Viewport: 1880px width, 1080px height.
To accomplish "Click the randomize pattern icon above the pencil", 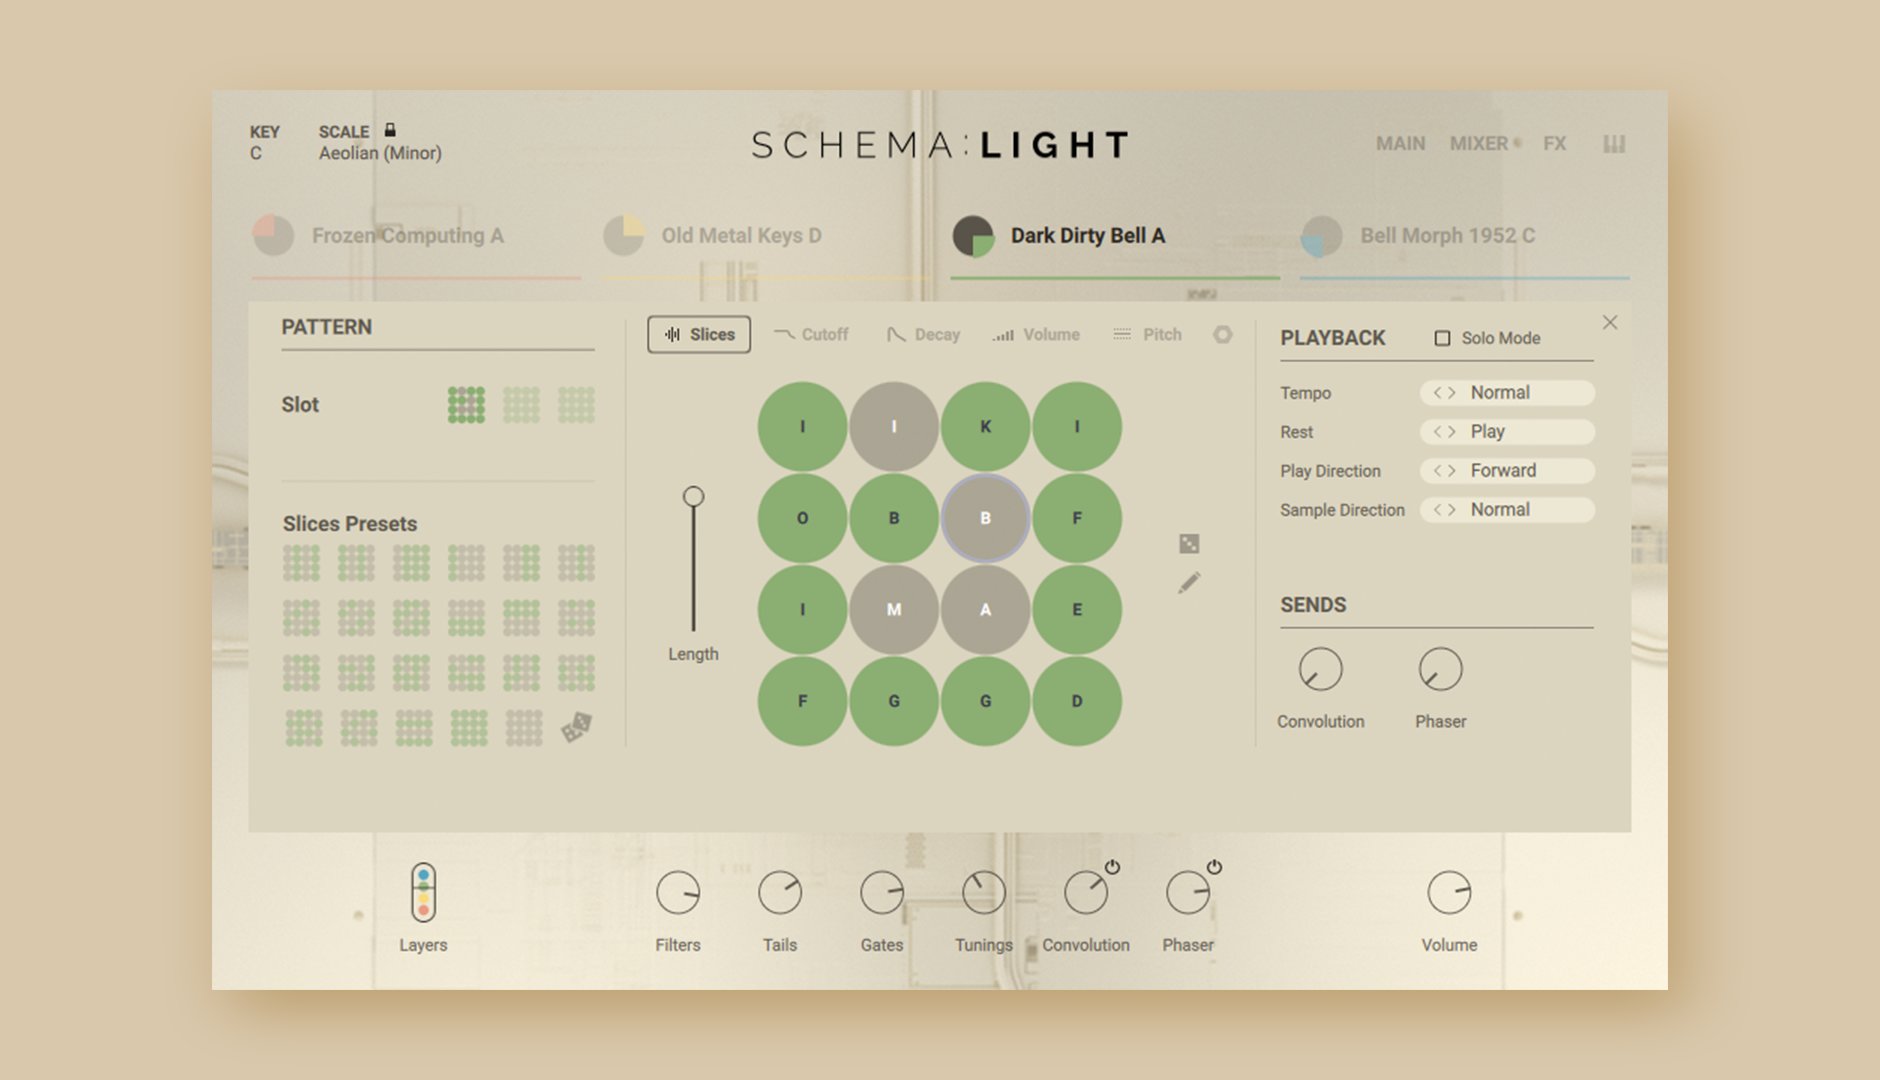I will pyautogui.click(x=1188, y=544).
